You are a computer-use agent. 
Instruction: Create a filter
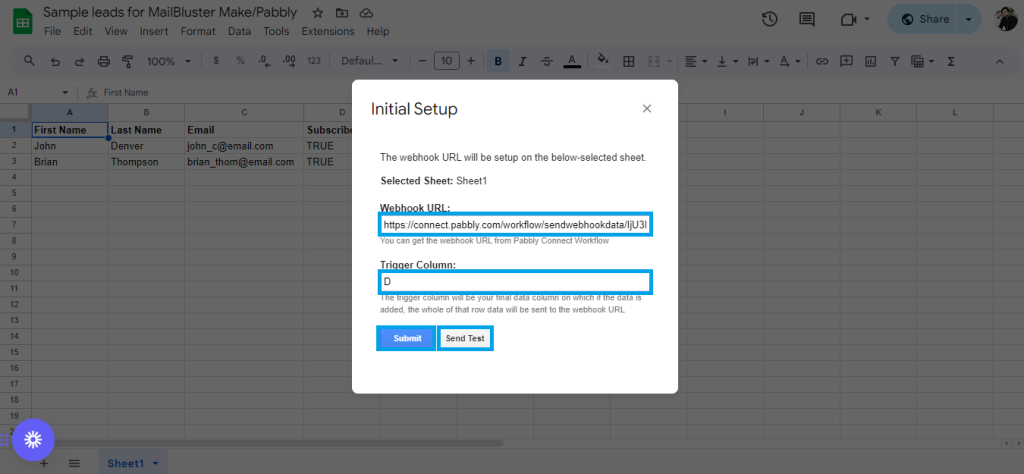894,61
